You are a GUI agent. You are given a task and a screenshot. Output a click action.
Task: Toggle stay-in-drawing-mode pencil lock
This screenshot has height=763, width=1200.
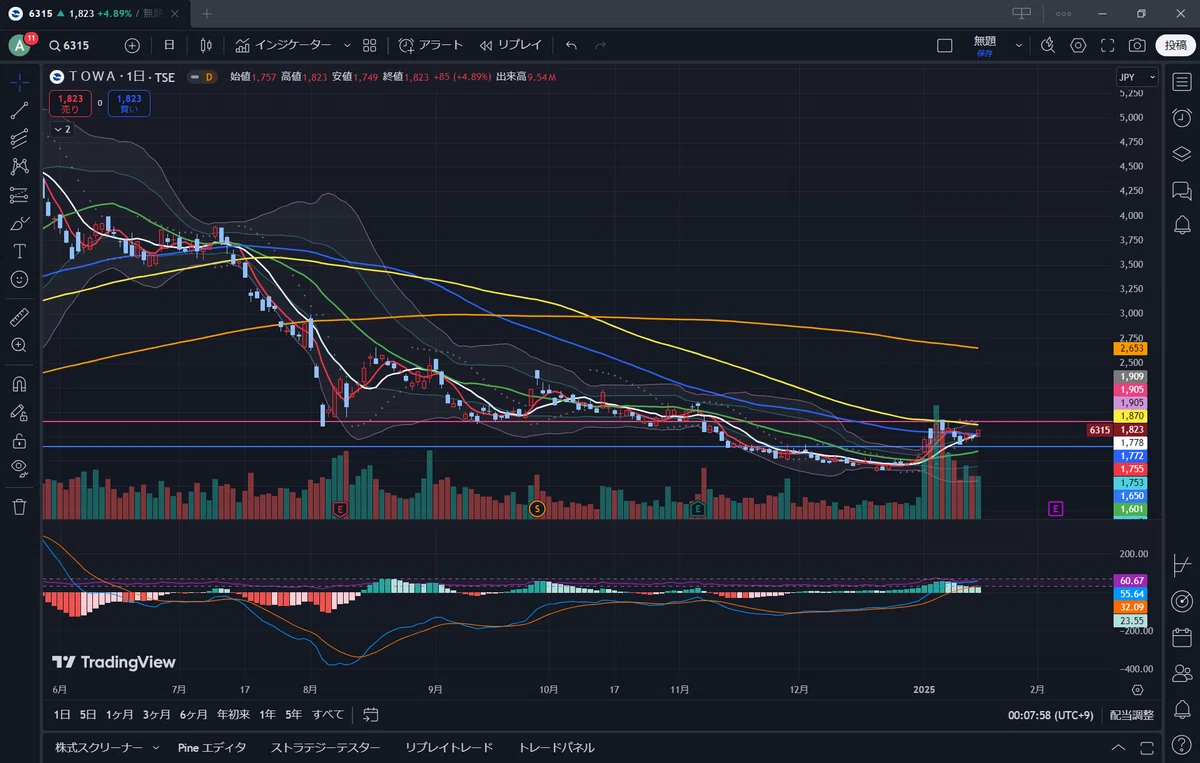click(19, 411)
